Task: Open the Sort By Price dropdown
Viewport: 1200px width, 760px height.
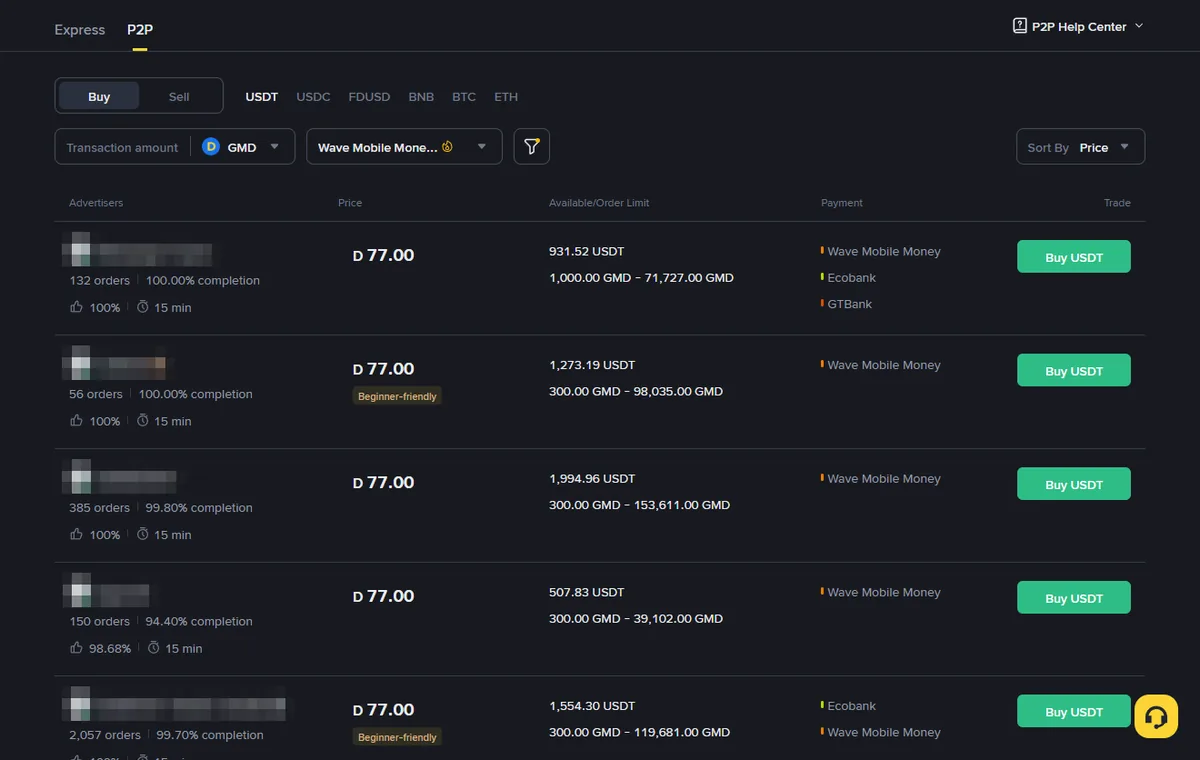Action: [1080, 147]
